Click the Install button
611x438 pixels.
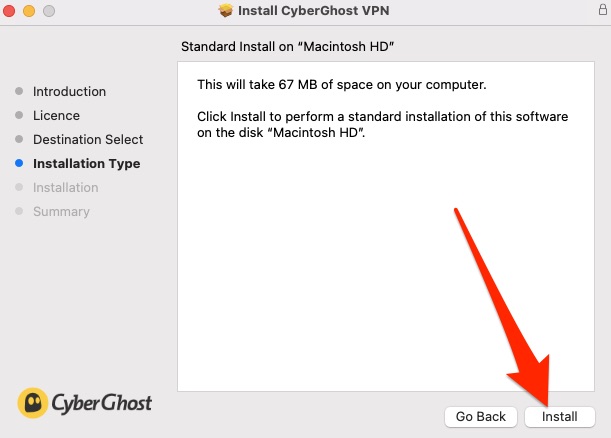click(560, 417)
